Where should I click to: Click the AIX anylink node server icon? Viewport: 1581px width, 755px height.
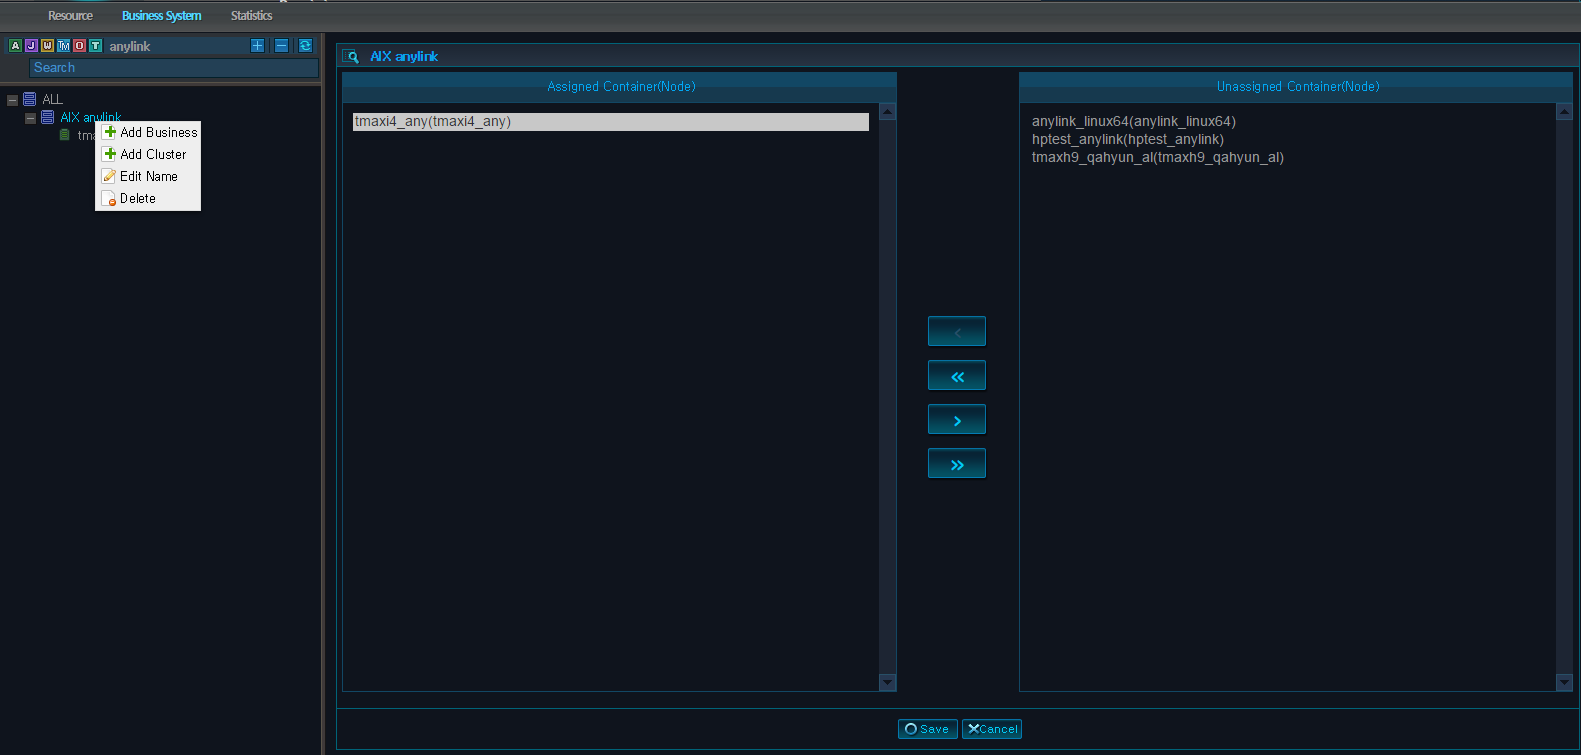[47, 117]
